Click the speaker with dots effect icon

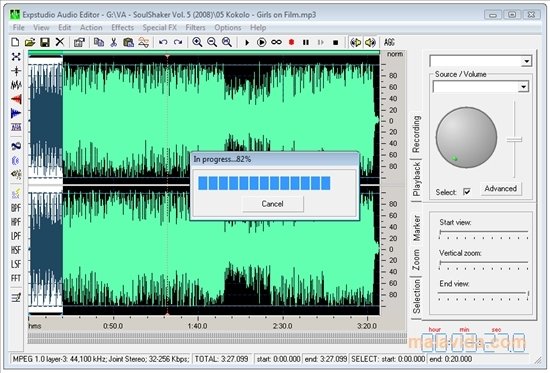pyautogui.click(x=16, y=174)
